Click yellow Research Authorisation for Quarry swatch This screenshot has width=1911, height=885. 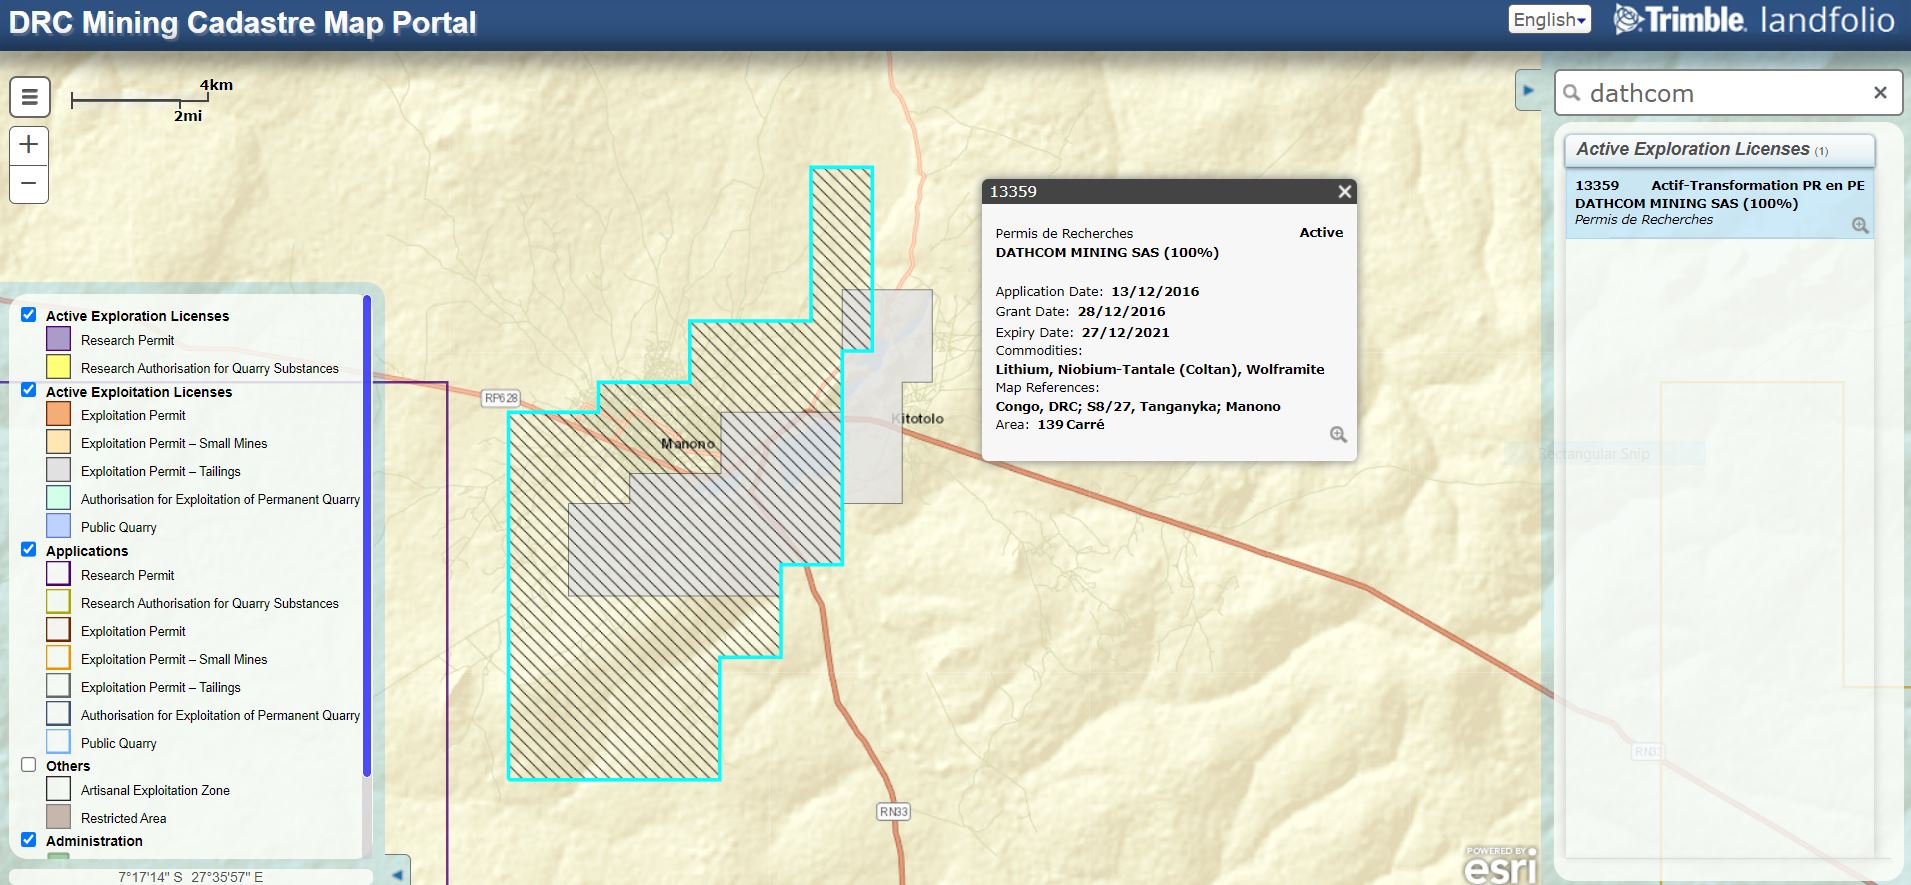(59, 367)
